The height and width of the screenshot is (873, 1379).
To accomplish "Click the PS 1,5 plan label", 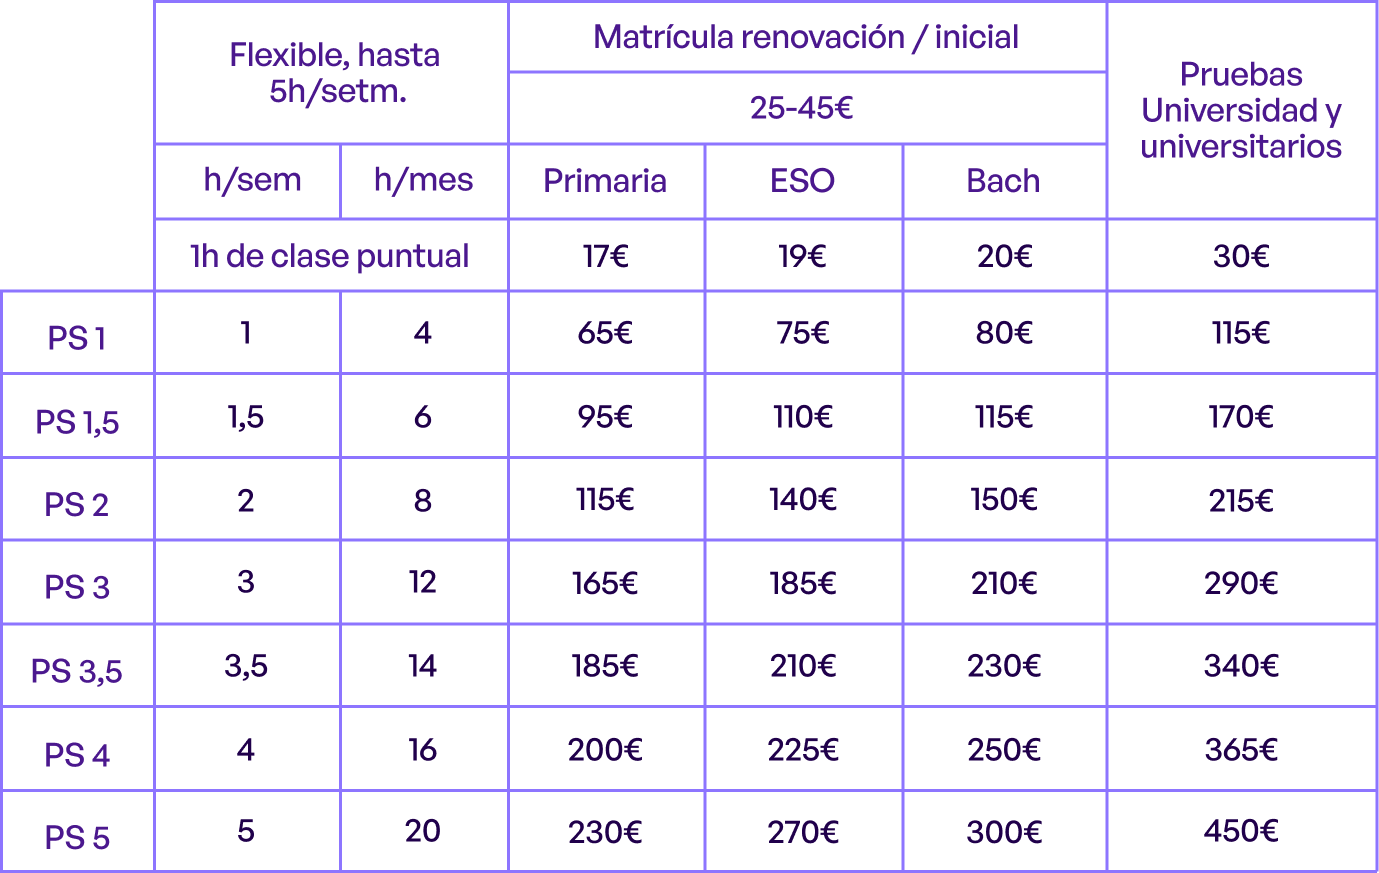I will (77, 417).
